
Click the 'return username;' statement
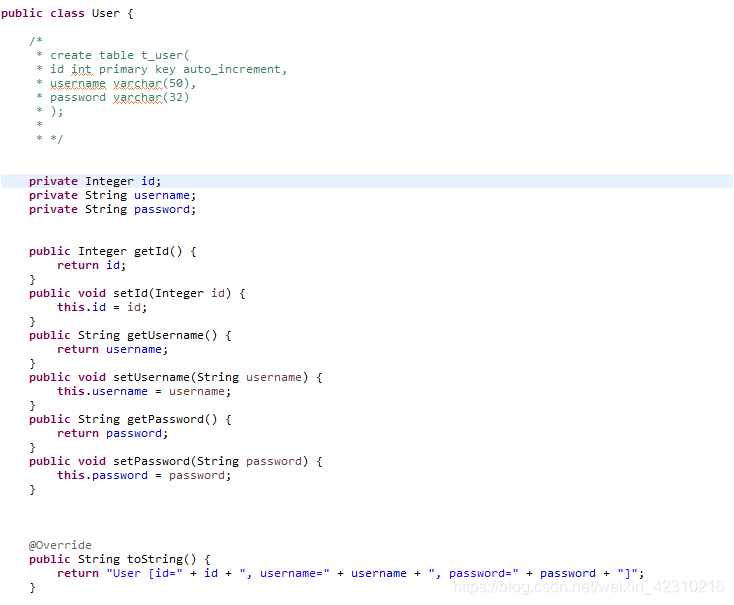coord(112,349)
